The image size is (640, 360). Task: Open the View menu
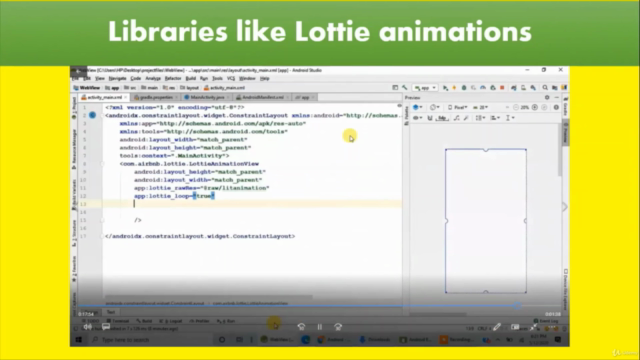pyautogui.click(x=100, y=78)
